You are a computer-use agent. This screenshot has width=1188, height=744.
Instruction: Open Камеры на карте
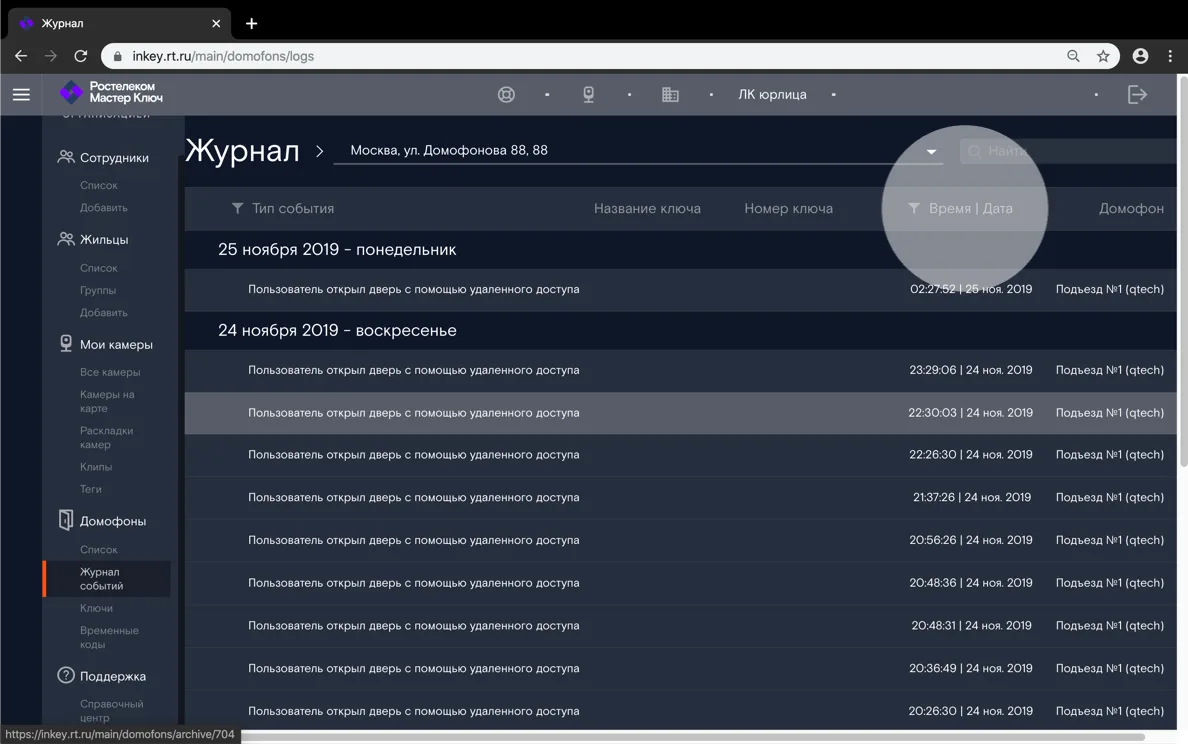click(x=107, y=401)
